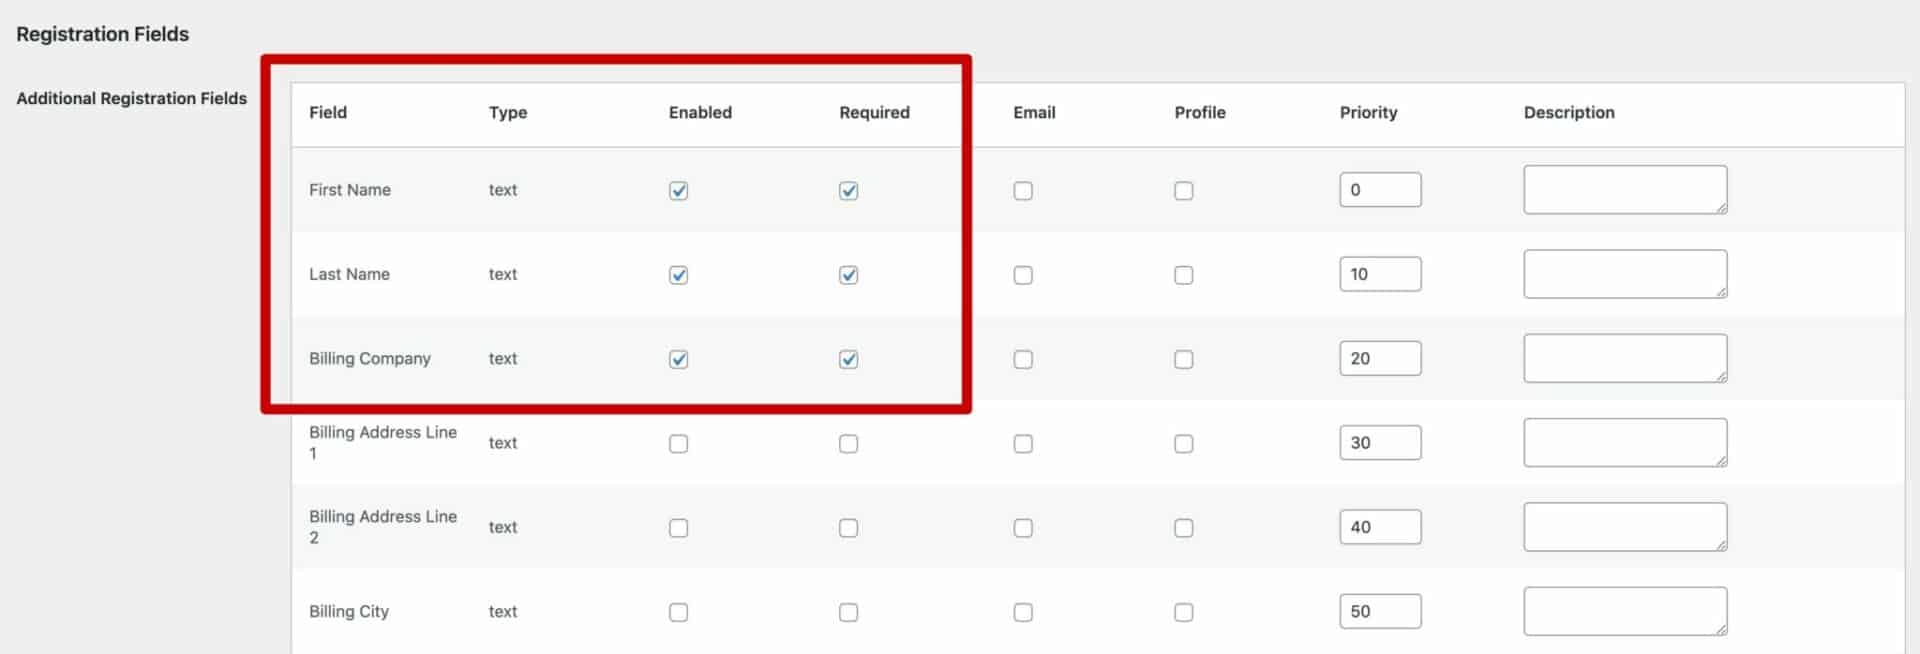Enable the Billing Address Line 2 field
The height and width of the screenshot is (654, 1920).
[x=678, y=527]
